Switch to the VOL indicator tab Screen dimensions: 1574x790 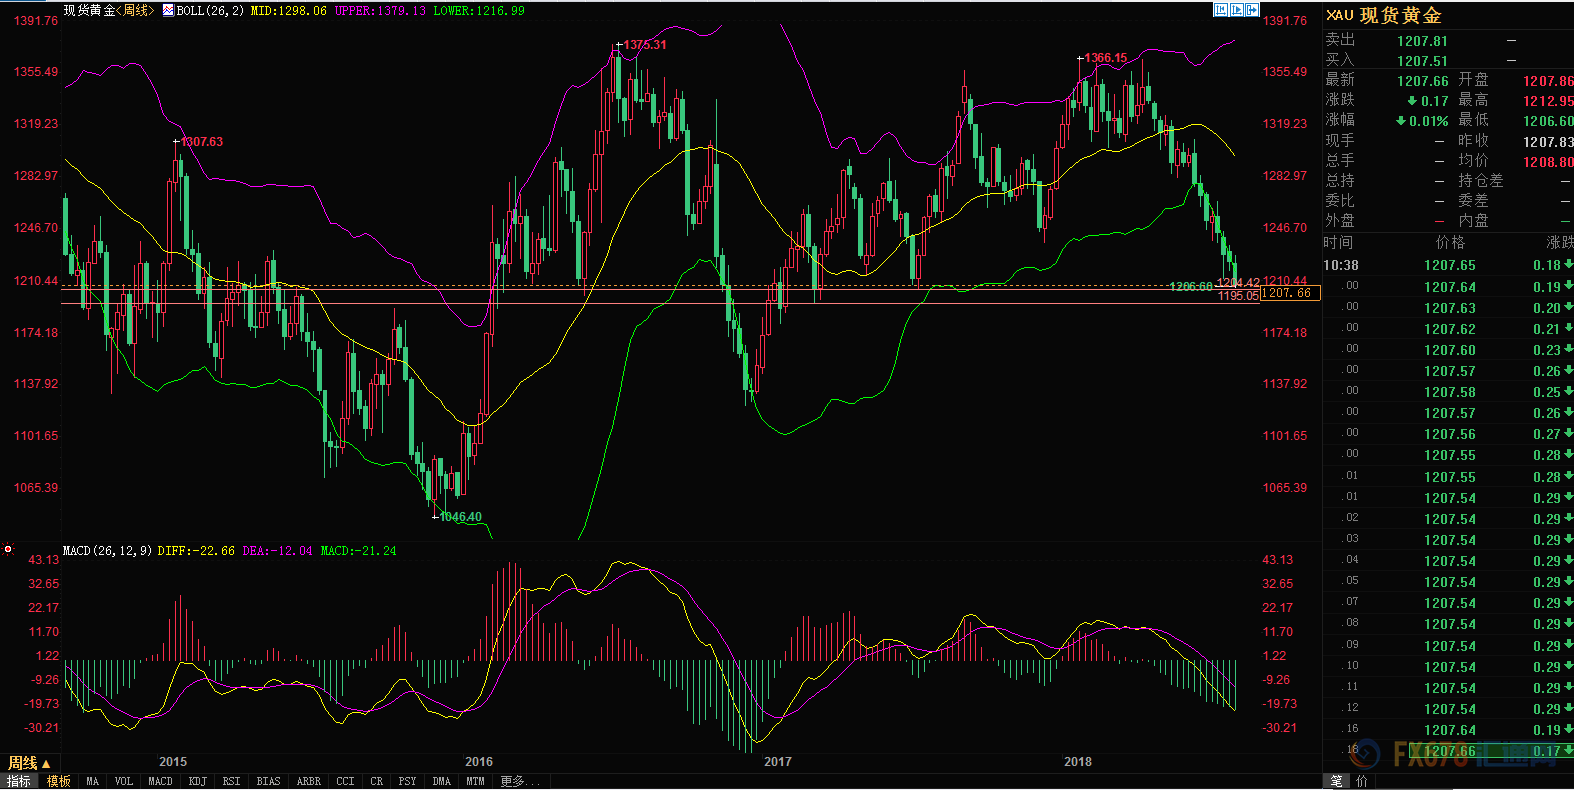pyautogui.click(x=124, y=781)
